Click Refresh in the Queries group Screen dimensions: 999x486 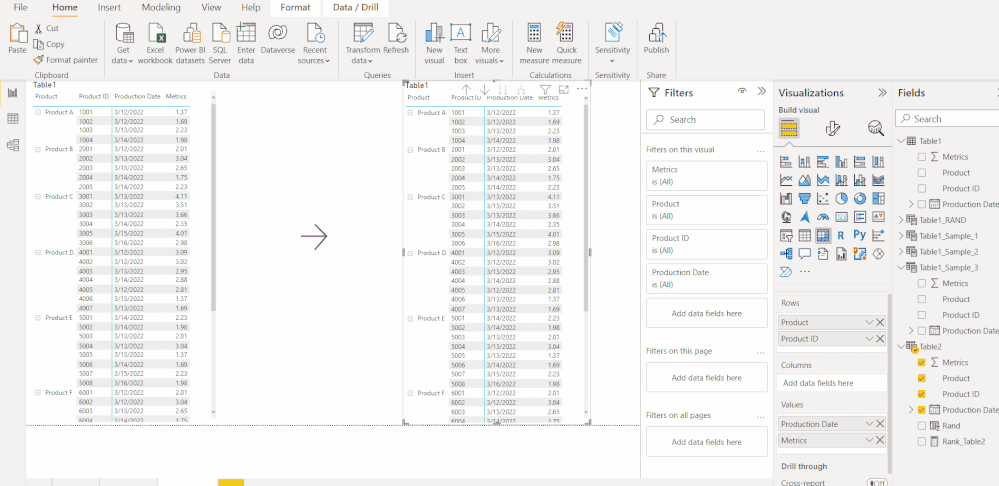pos(396,39)
